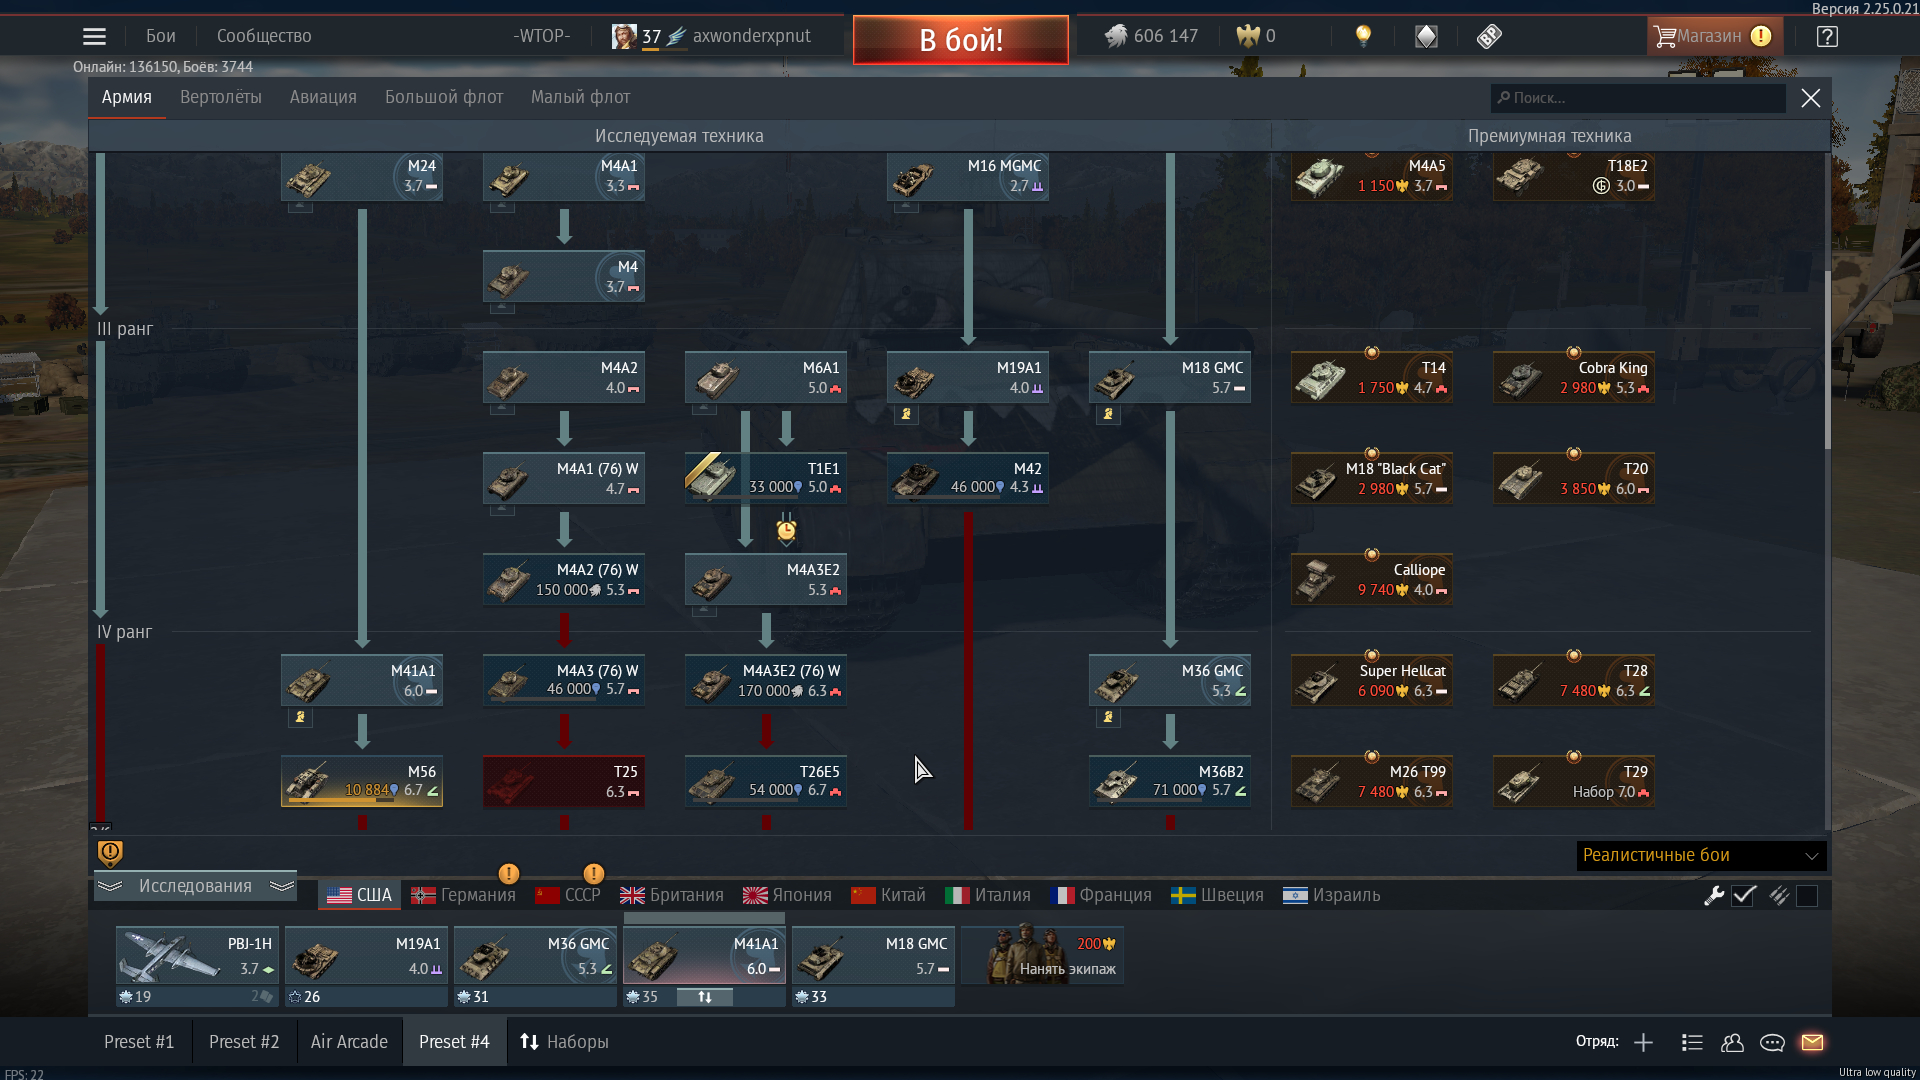Click the swap crew arrows under M41A1

coord(705,997)
